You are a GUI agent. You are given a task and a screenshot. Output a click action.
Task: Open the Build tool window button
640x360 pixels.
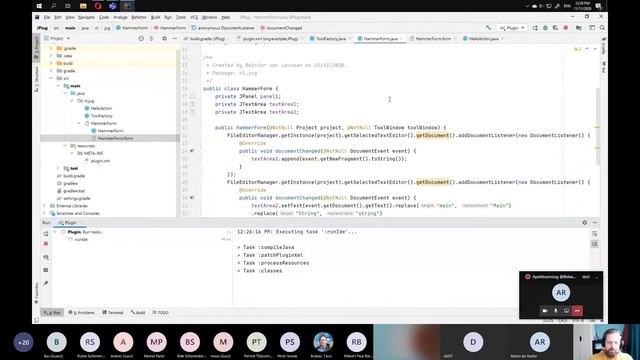coord(138,312)
